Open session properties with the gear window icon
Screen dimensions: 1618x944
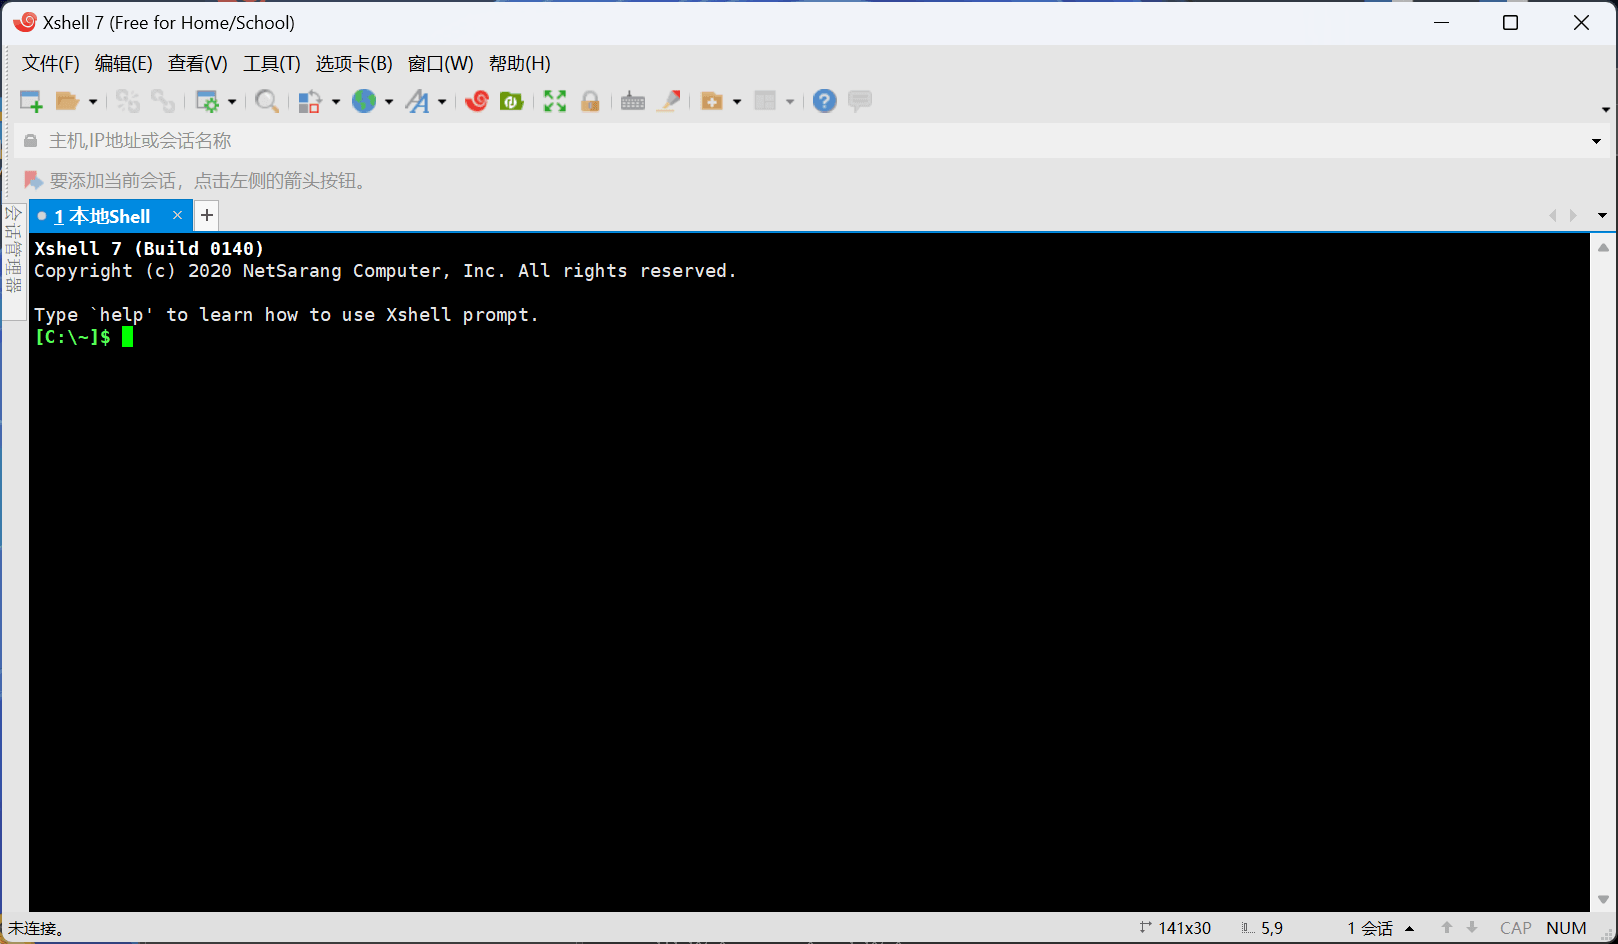point(207,101)
